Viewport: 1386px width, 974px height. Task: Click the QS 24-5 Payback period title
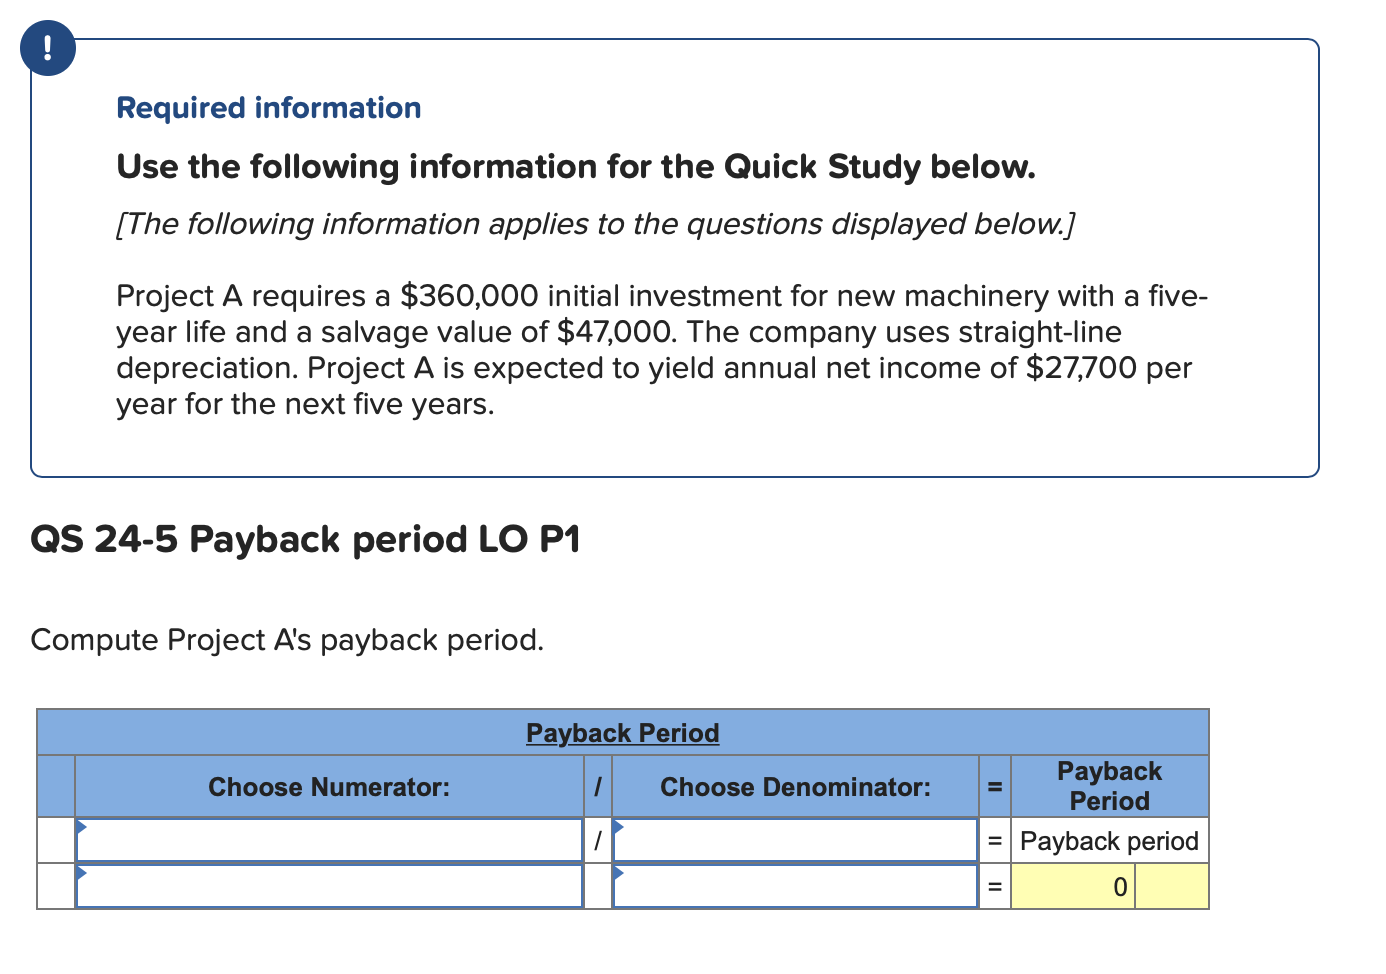point(307,539)
